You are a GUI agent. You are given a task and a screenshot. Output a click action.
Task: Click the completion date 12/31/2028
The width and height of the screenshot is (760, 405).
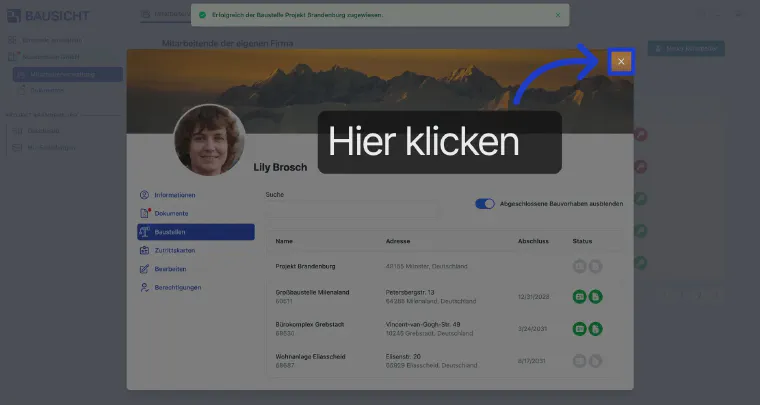(x=534, y=296)
